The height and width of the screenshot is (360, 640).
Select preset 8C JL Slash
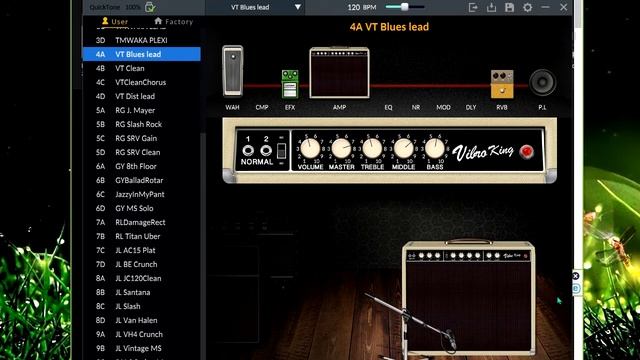click(142, 306)
